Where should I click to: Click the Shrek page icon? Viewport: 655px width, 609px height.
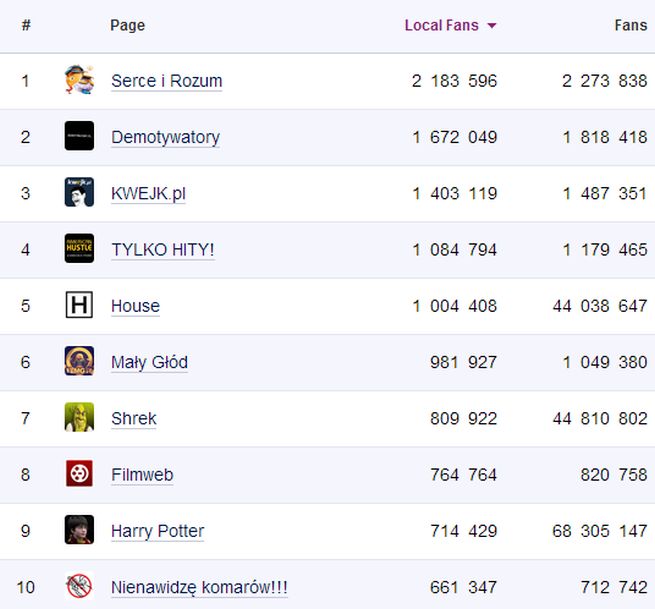pos(79,417)
